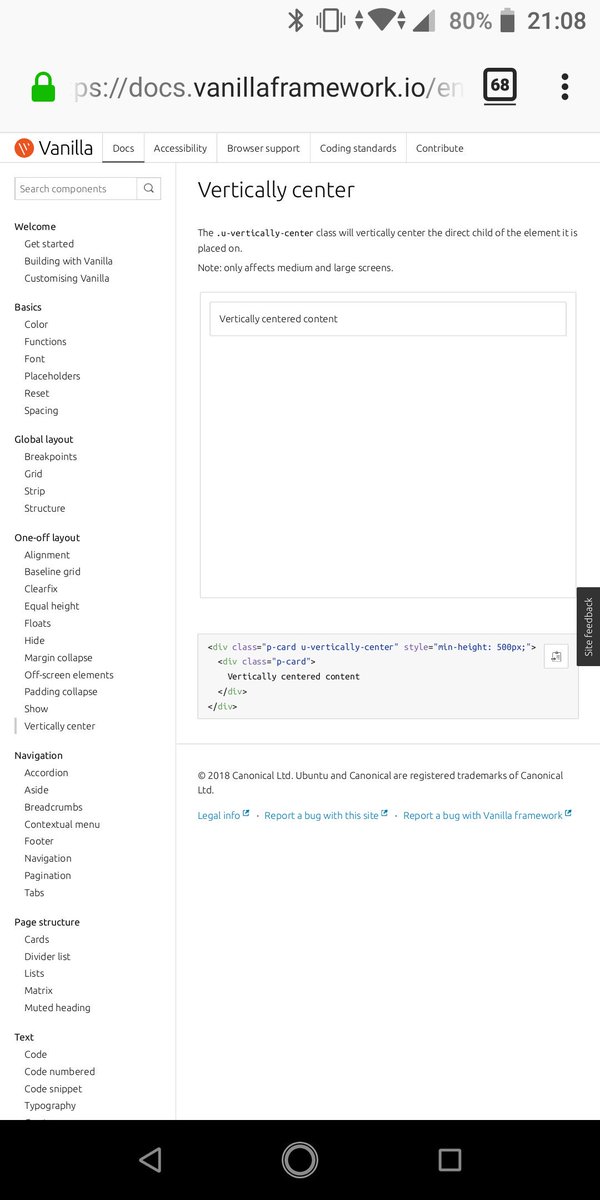Open the browser tabs counter showing 68
This screenshot has height=1200, width=600.
pos(500,86)
